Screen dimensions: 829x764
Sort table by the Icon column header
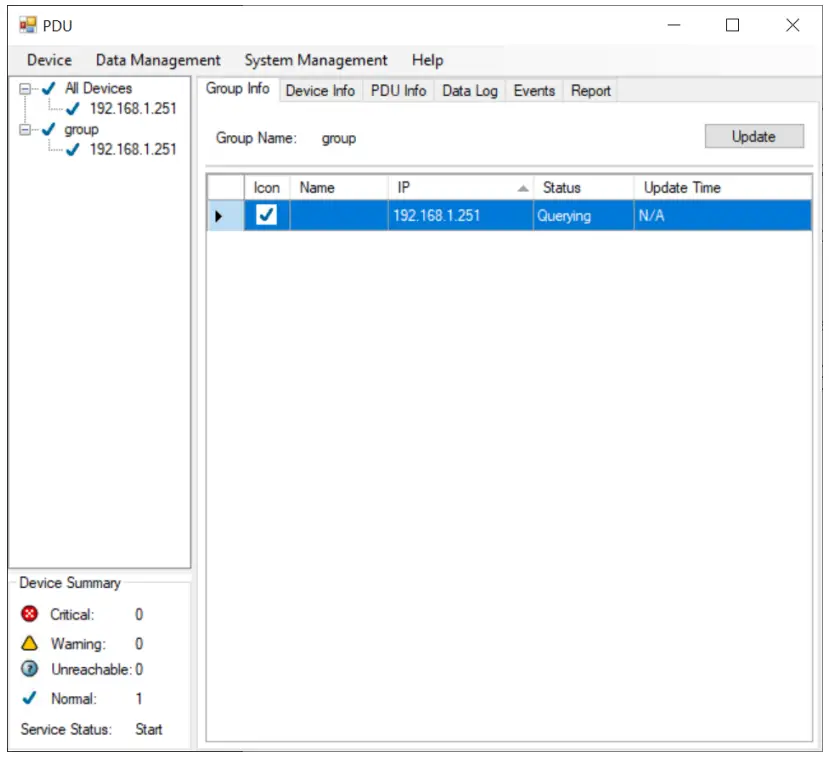pyautogui.click(x=266, y=188)
